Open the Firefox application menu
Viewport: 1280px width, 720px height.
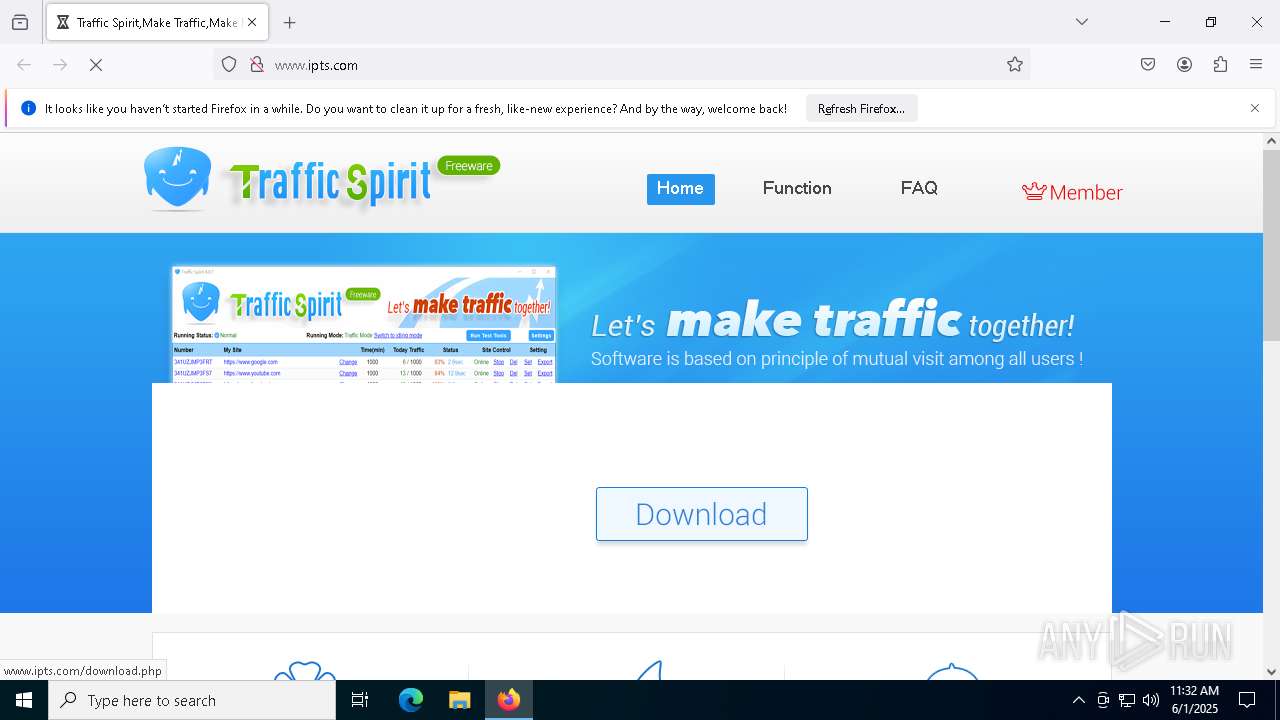point(1256,65)
